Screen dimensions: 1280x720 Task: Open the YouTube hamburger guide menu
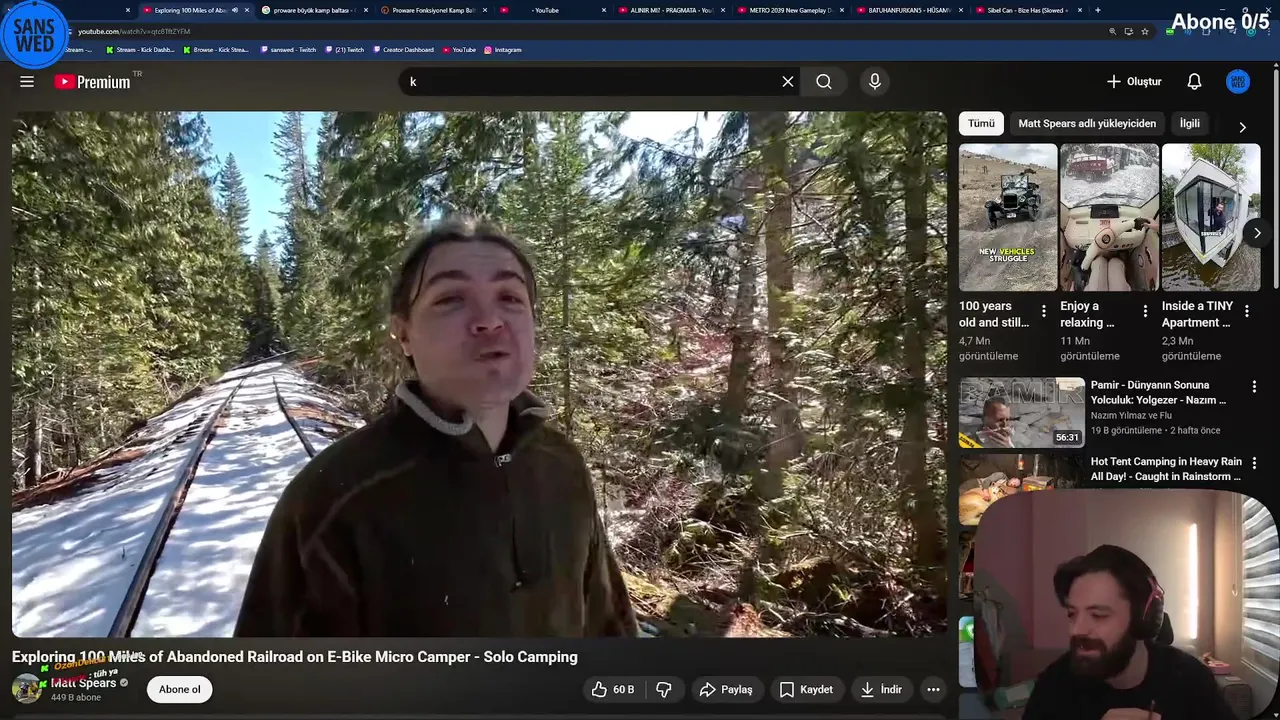coord(27,82)
